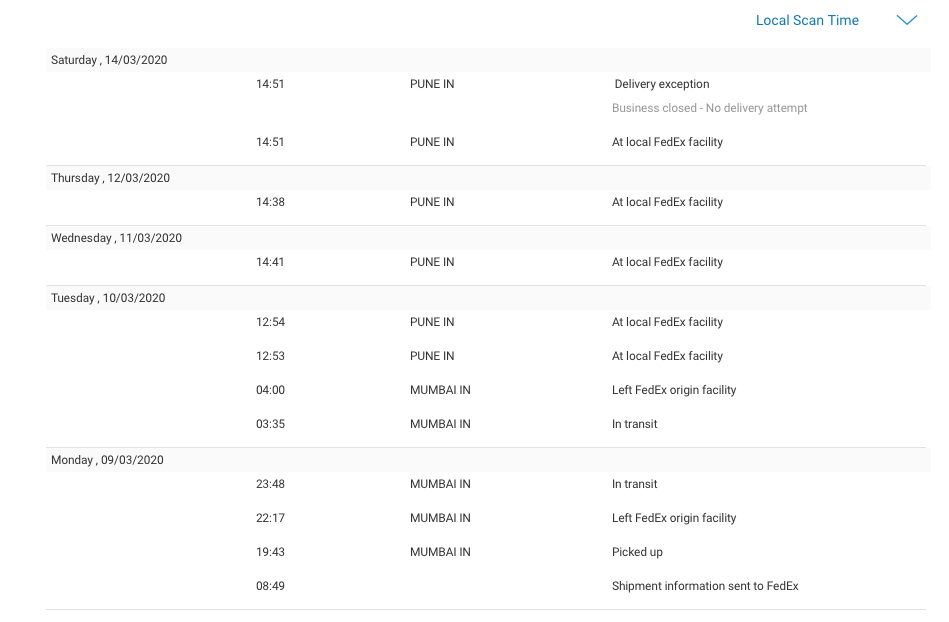Click 'Shipment information sent to FedEx' entry
The width and height of the screenshot is (949, 622).
pyautogui.click(x=705, y=586)
